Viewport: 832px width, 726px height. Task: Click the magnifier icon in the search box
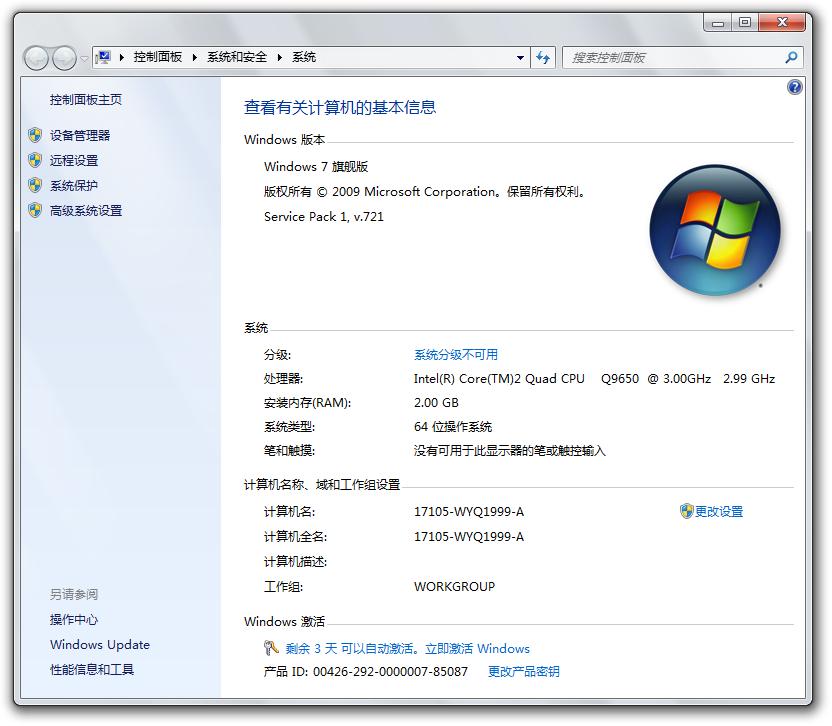click(x=791, y=58)
